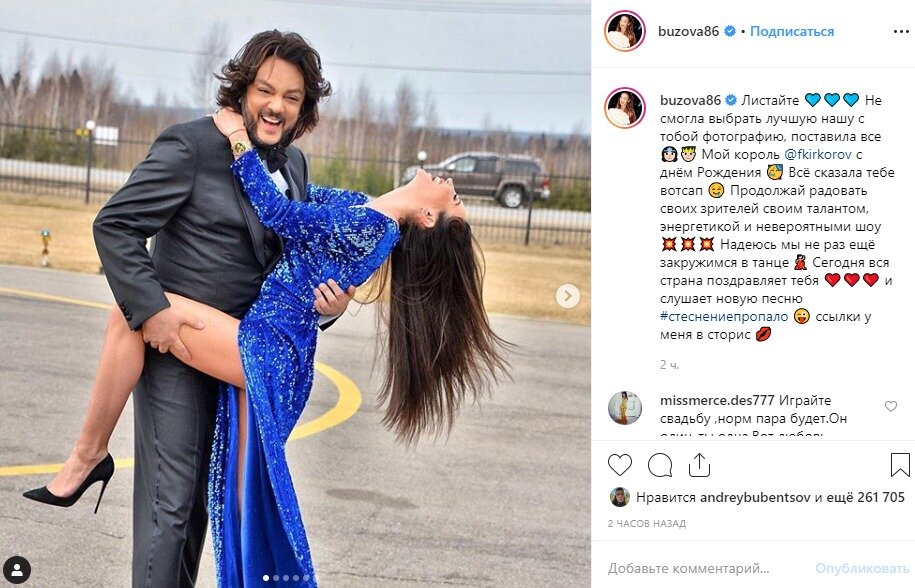The height and width of the screenshot is (588, 915).
Task: Open the #стеснениепропало hashtag
Action: (x=724, y=317)
